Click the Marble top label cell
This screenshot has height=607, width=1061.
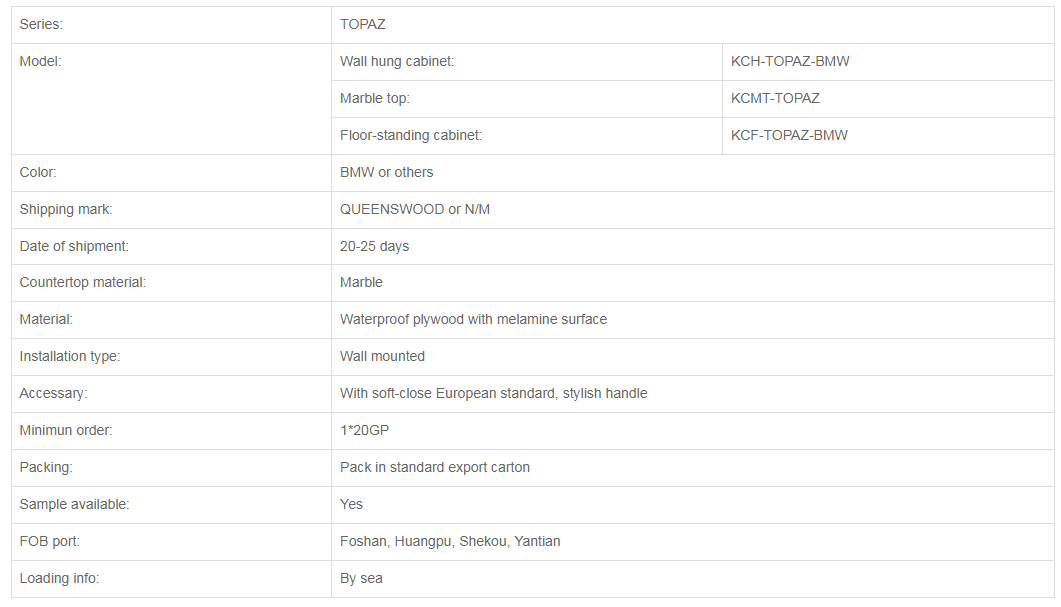(526, 99)
